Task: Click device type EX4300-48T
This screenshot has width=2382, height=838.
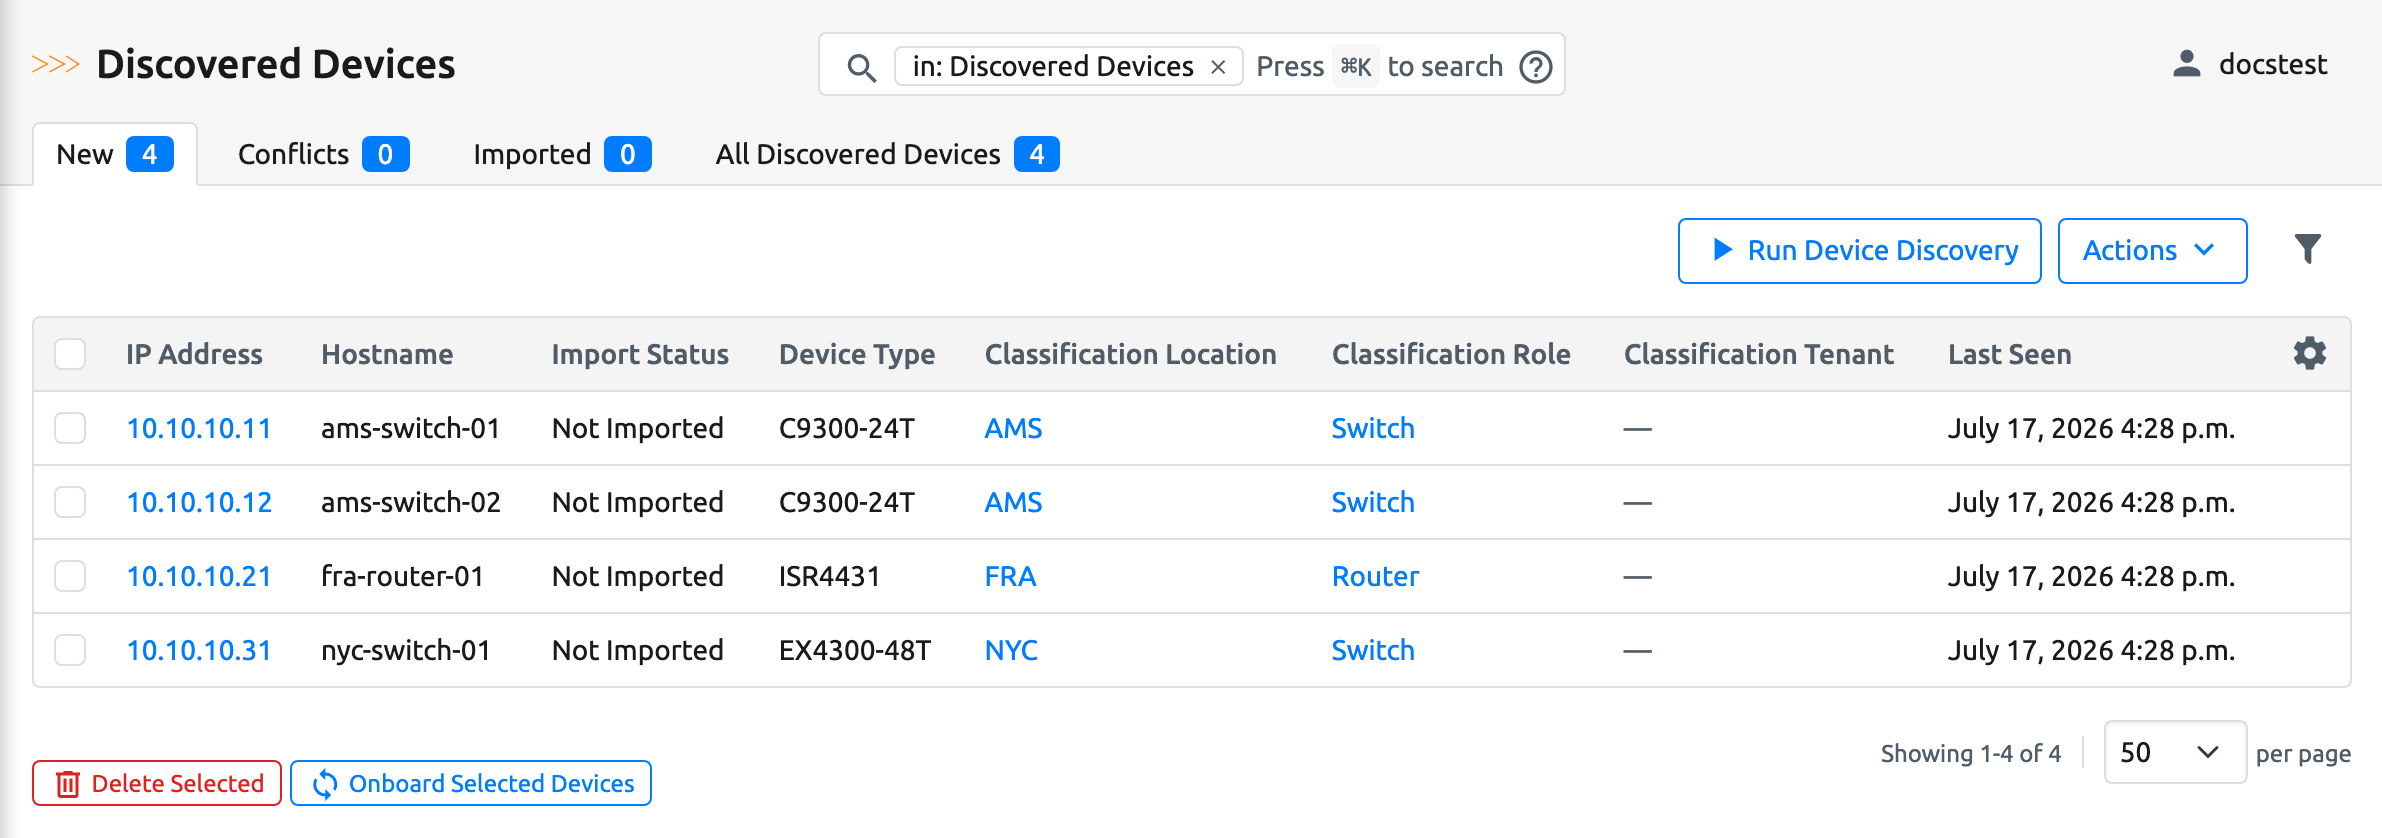Action: (x=855, y=651)
